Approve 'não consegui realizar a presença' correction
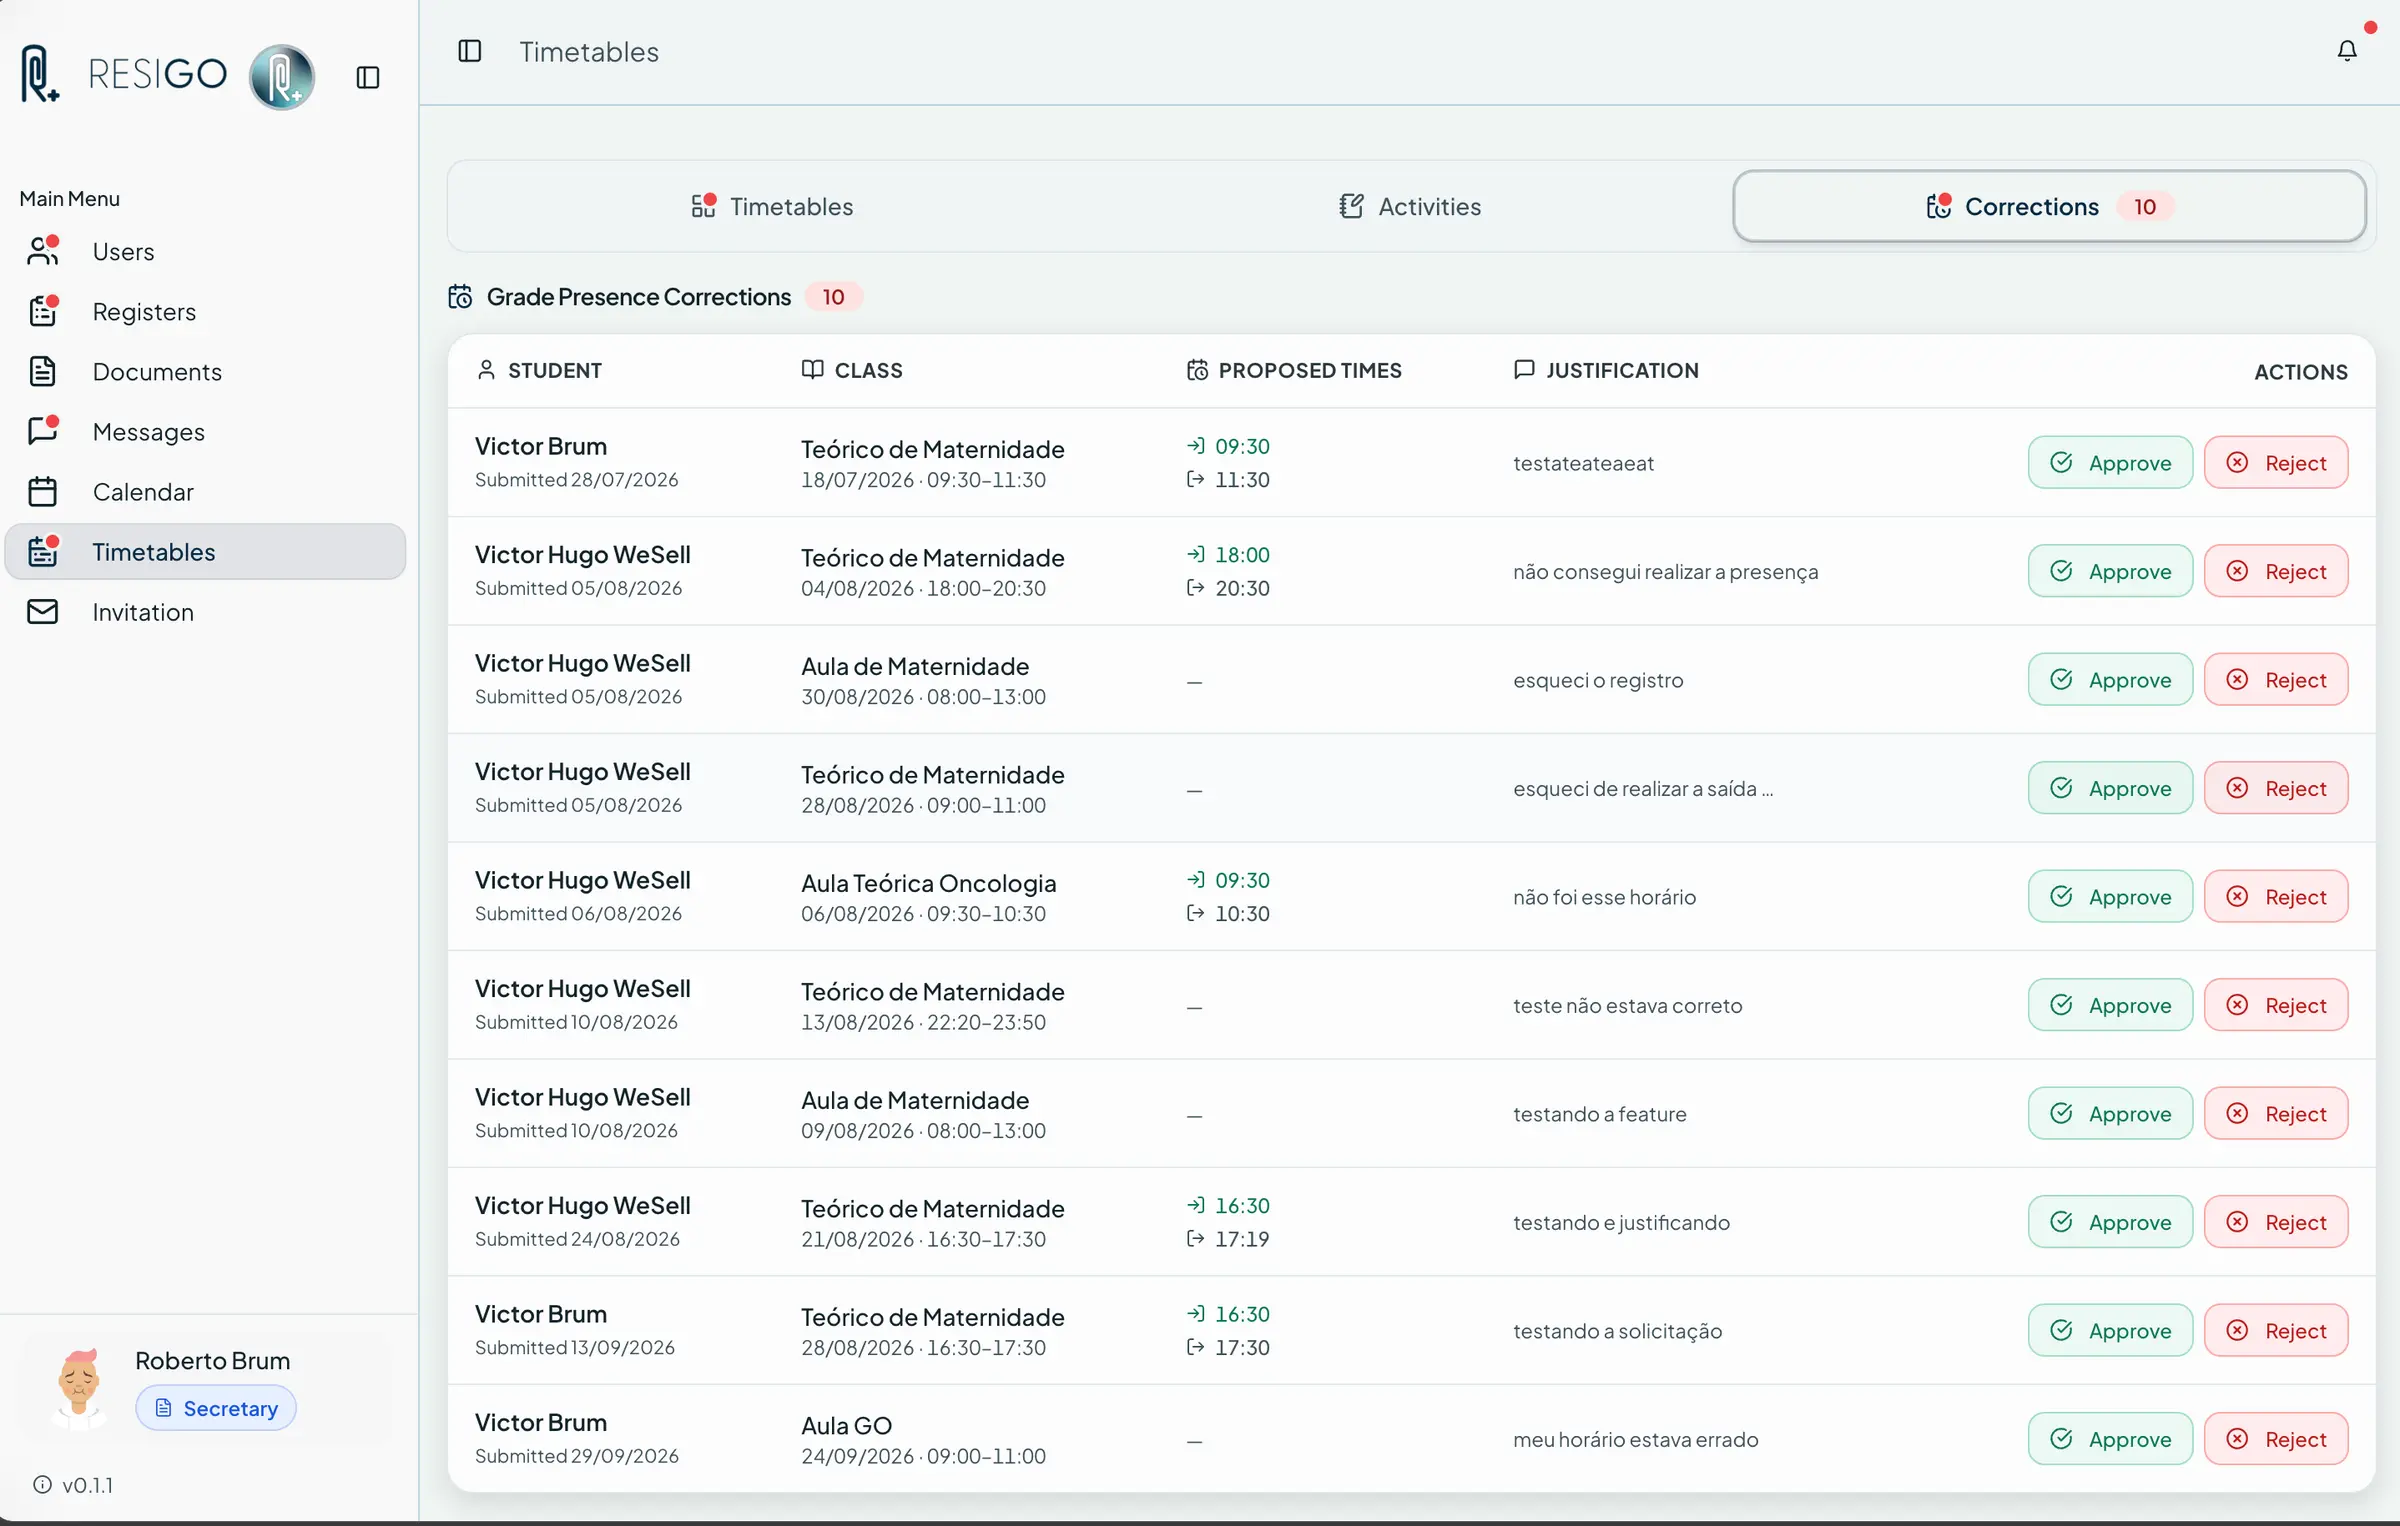This screenshot has width=2400, height=1526. [2110, 571]
